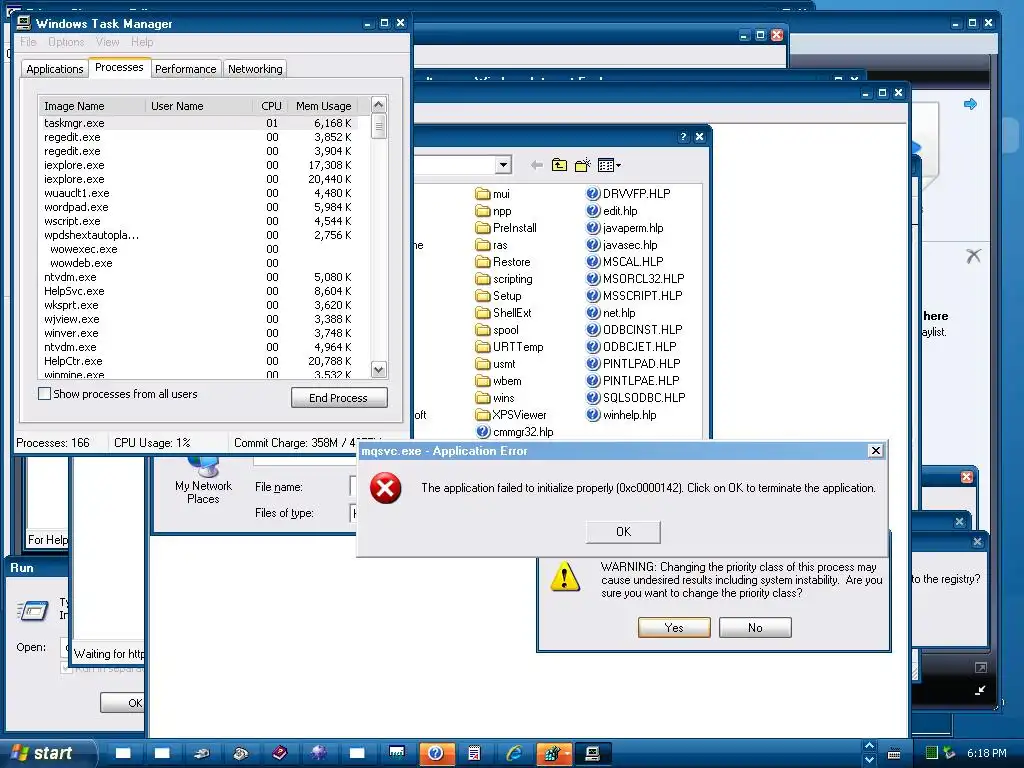Go up one folder level in file dialog

[x=559, y=165]
